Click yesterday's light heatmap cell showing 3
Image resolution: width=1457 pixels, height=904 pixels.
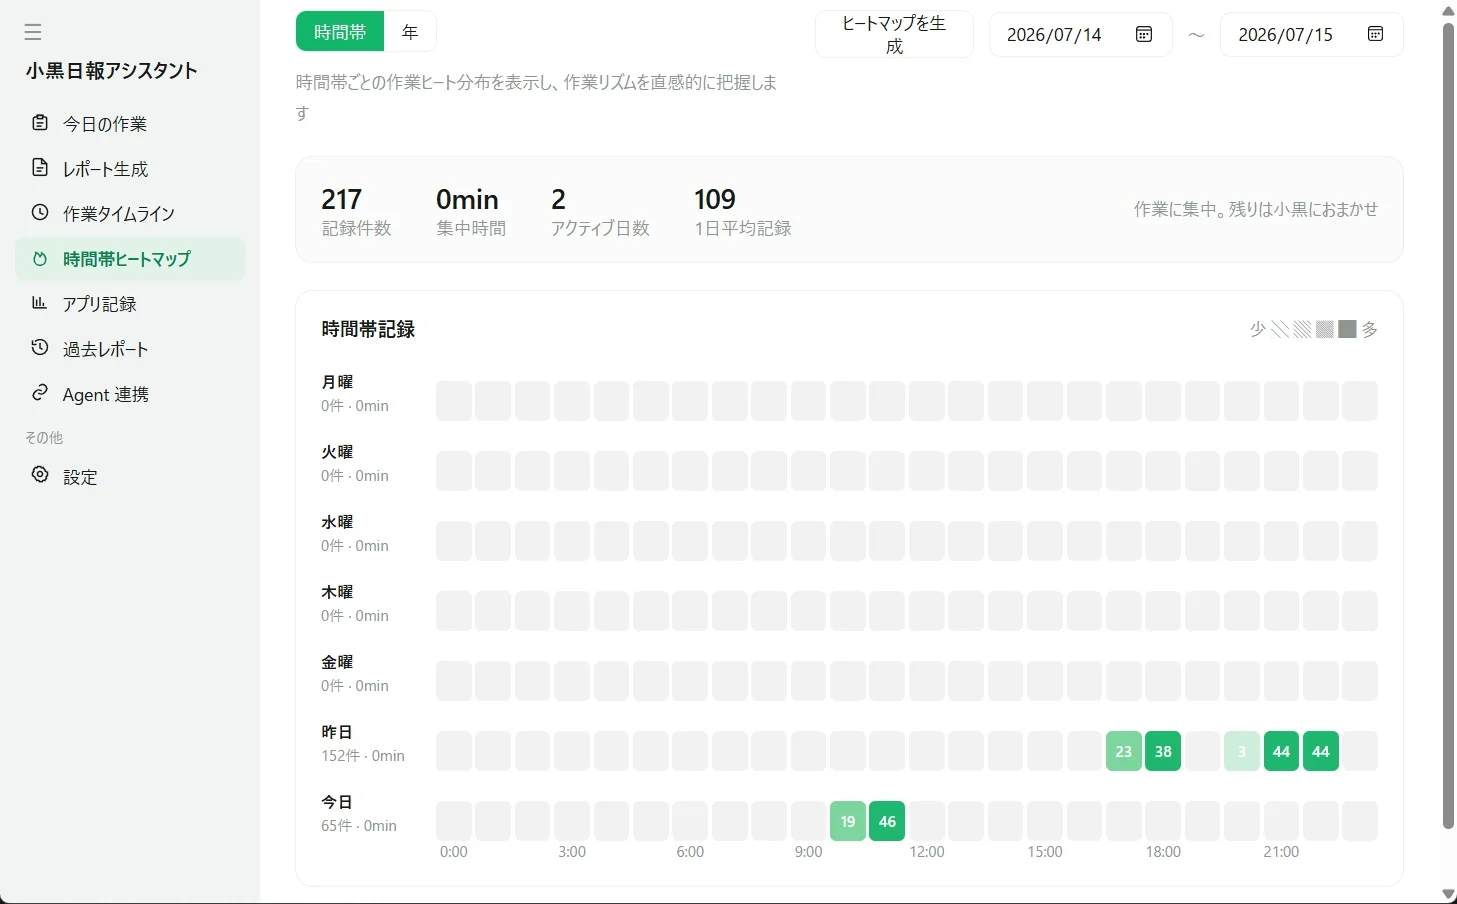pos(1242,751)
